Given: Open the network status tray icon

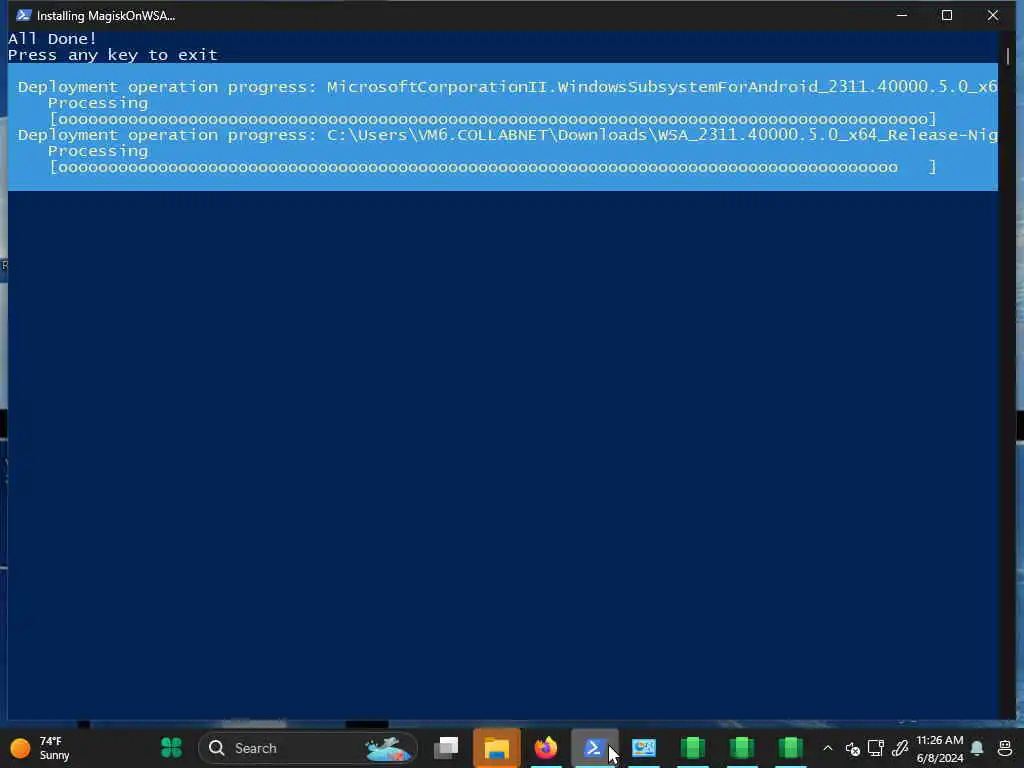Looking at the screenshot, I should (876, 748).
